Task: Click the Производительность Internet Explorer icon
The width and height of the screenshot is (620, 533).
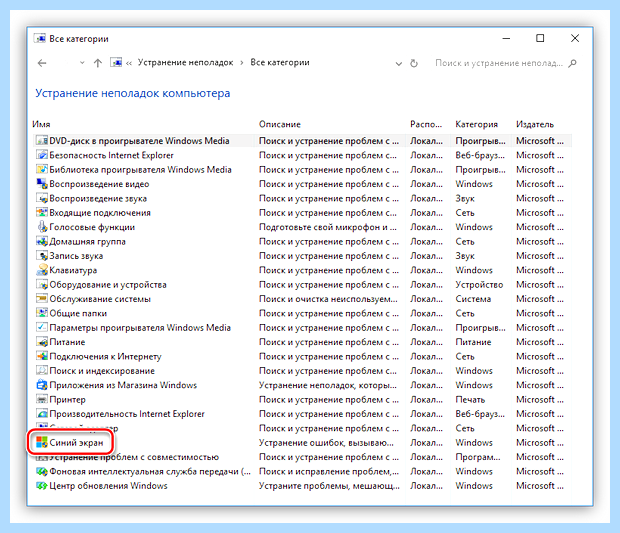Action: 42,414
